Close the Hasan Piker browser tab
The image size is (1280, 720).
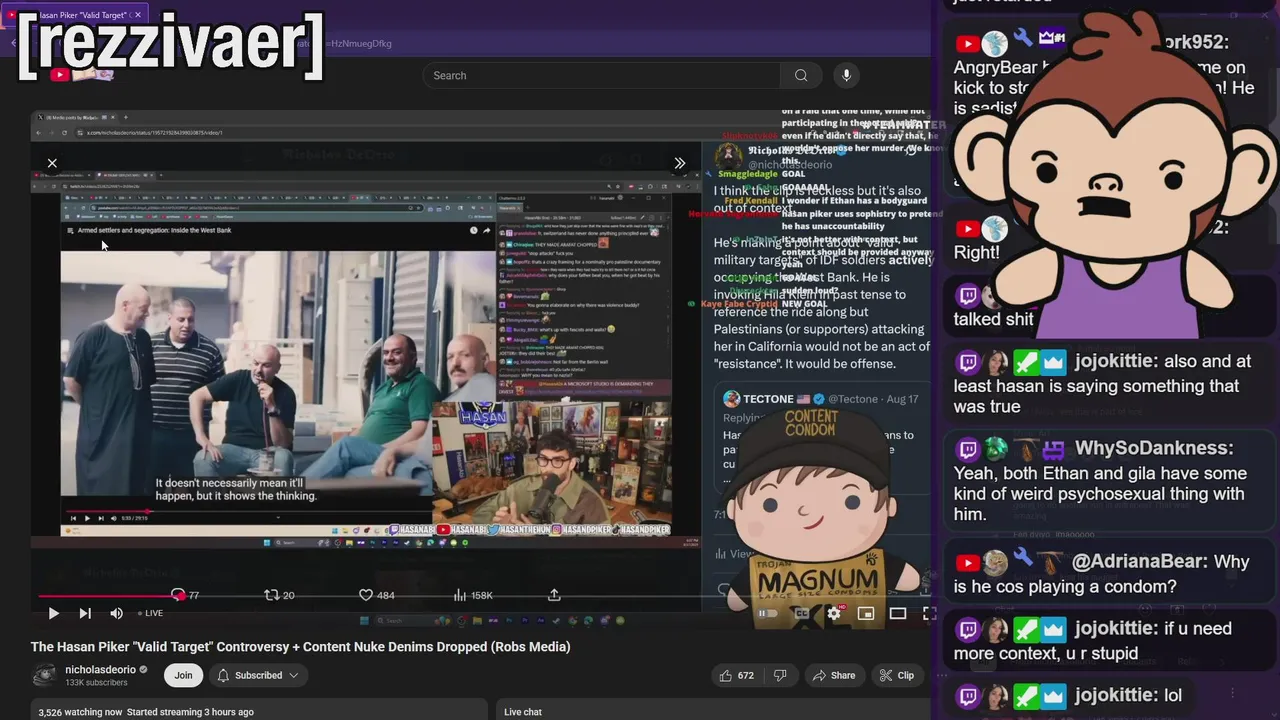[x=137, y=15]
